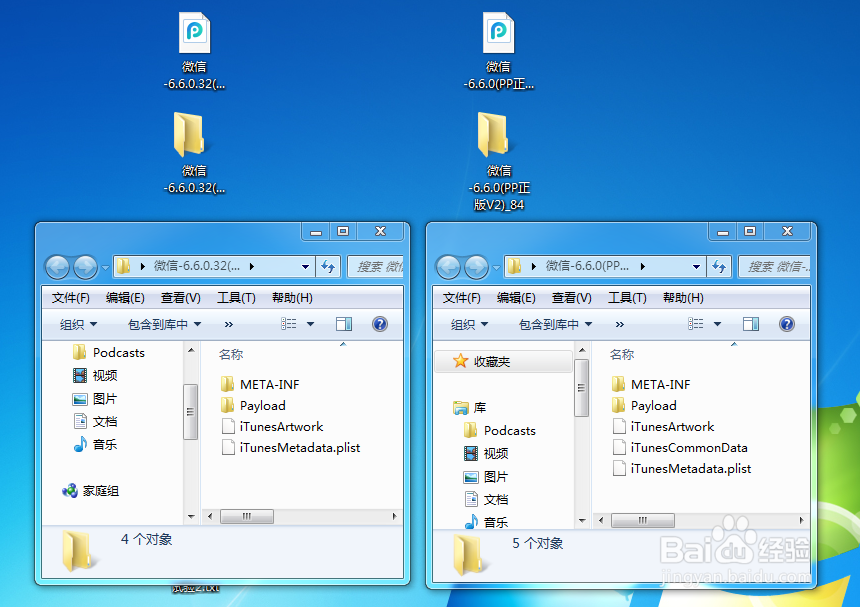Open 图片 in right window sidebar
This screenshot has height=607, width=860.
point(486,476)
